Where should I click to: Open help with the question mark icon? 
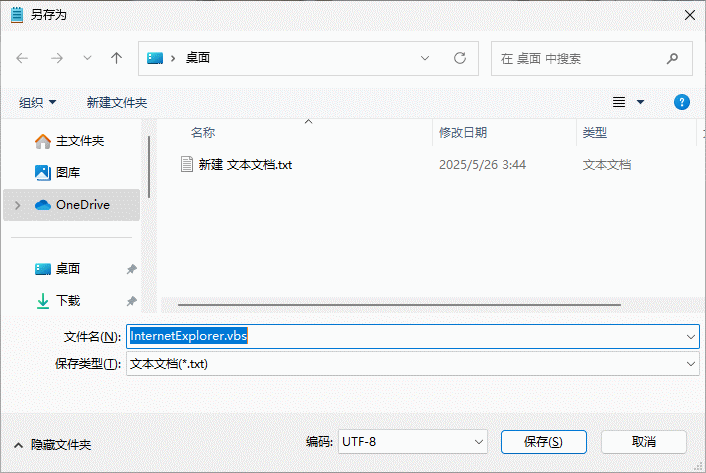[682, 102]
